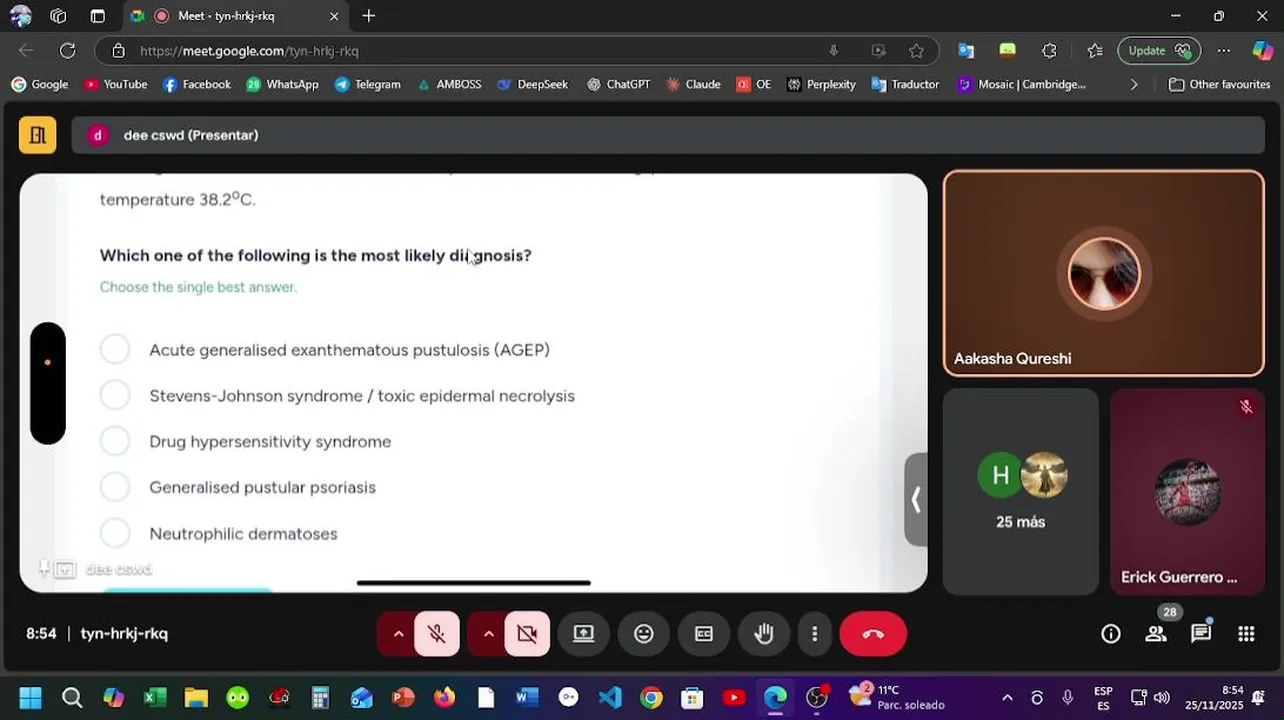Screen dimensions: 1284x720
Task: Click the microphone permission icon in address bar
Action: click(x=833, y=50)
